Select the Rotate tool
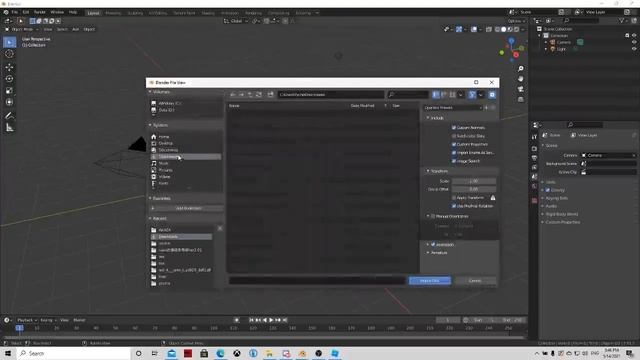The height and width of the screenshot is (360, 640). [x=9, y=78]
